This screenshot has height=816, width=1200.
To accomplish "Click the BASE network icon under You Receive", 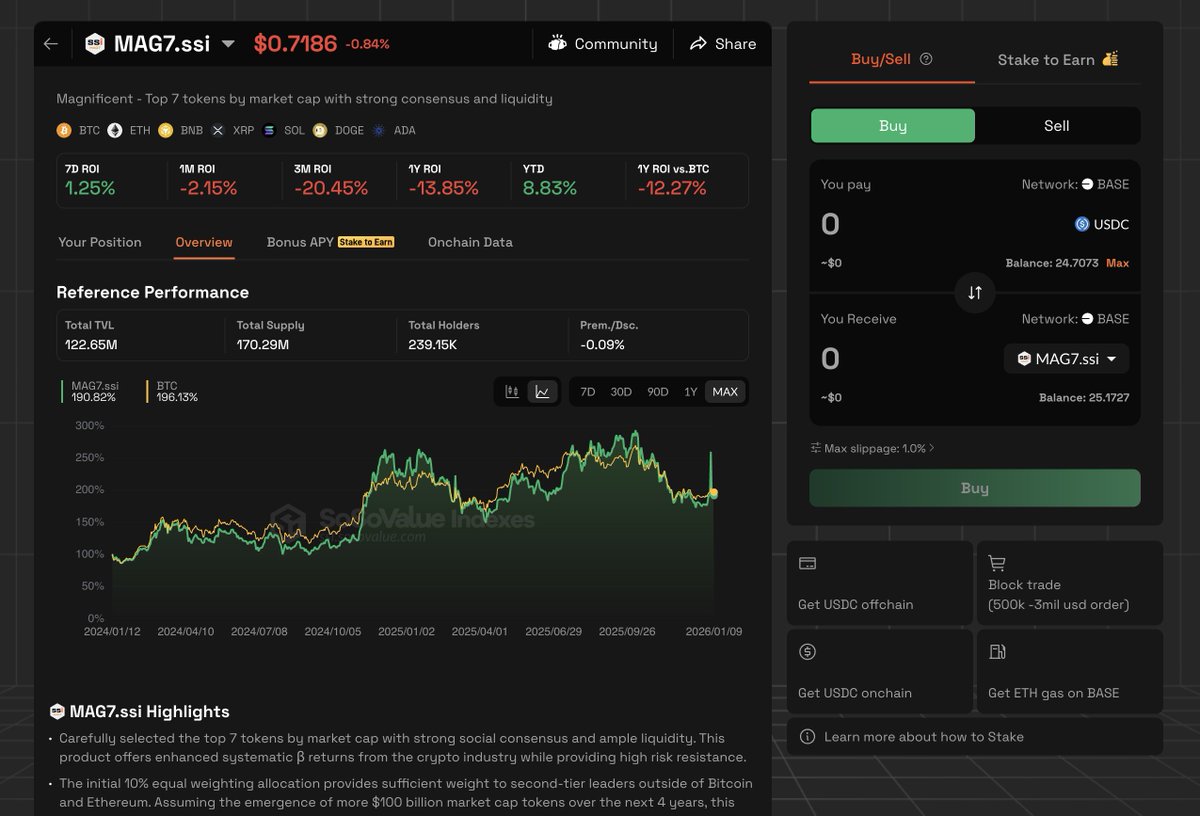I will point(1087,319).
